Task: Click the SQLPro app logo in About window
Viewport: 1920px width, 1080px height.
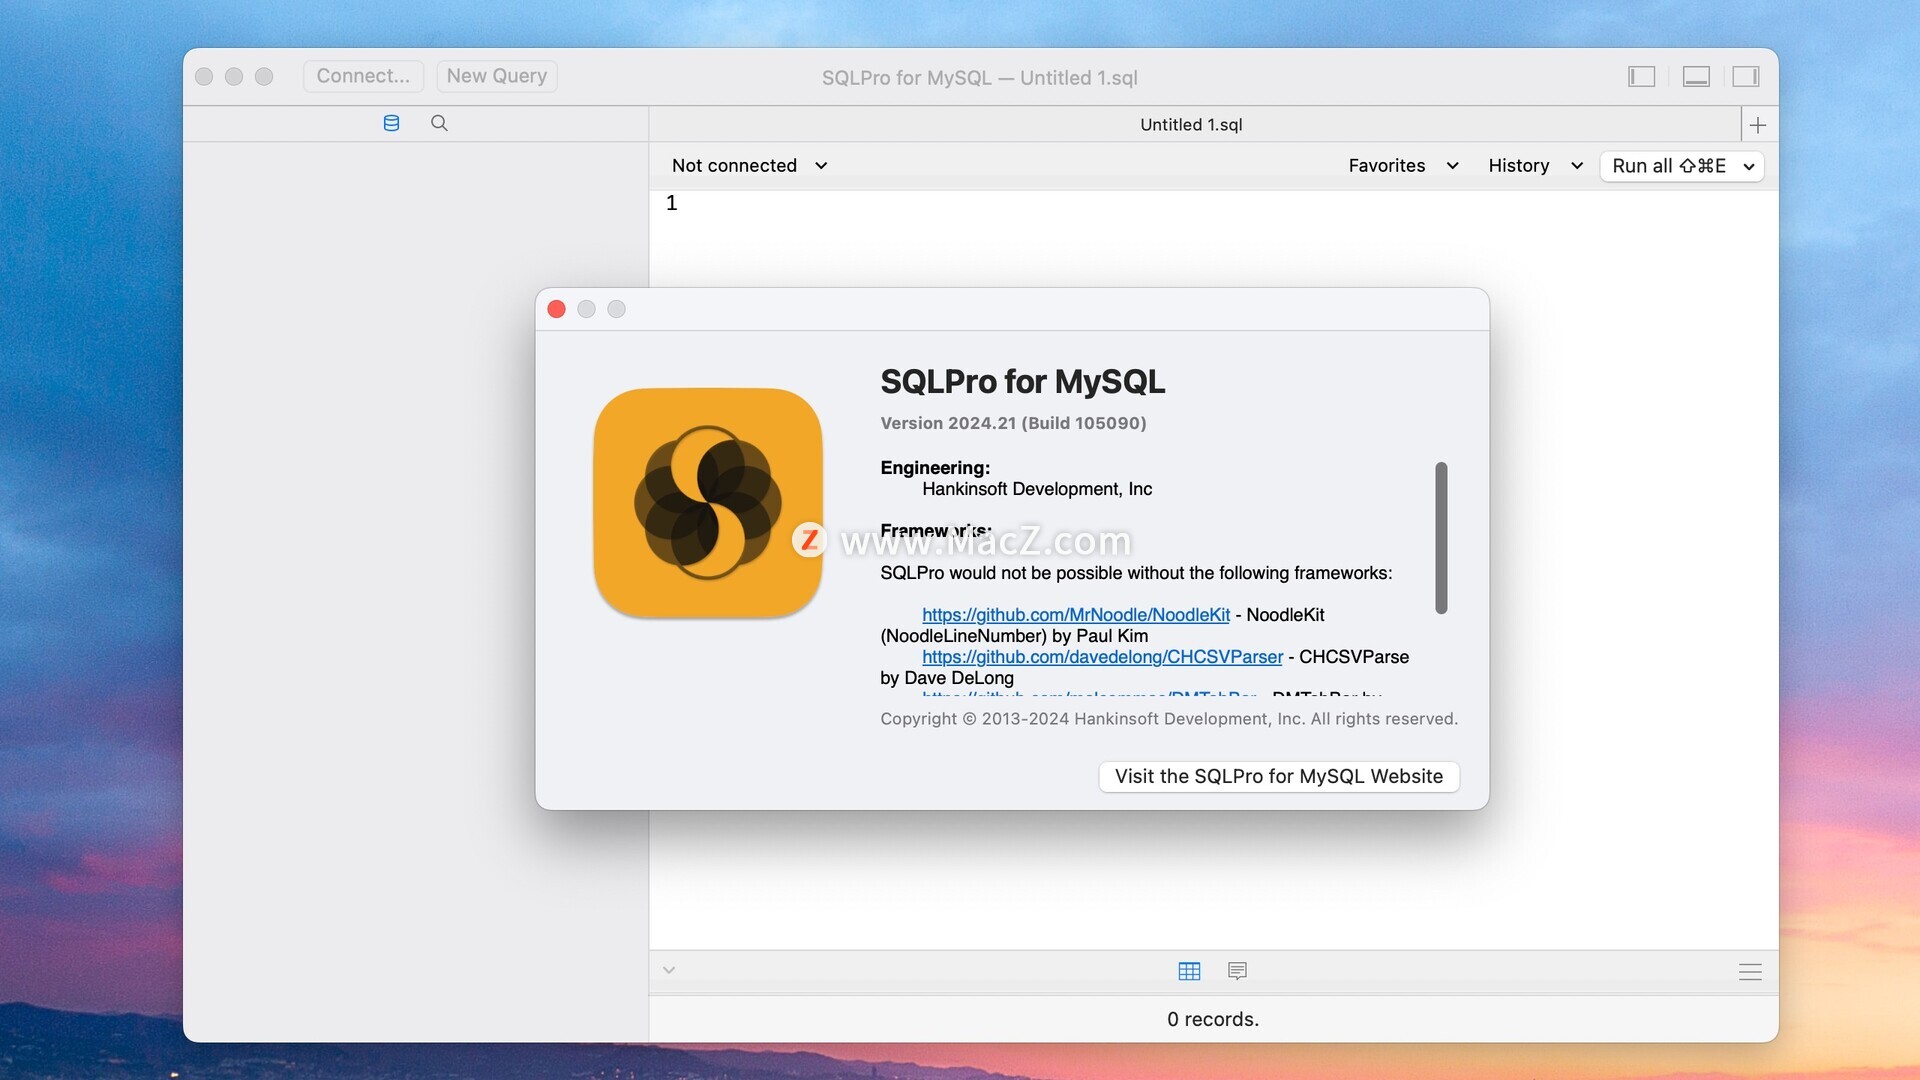Action: tap(708, 503)
